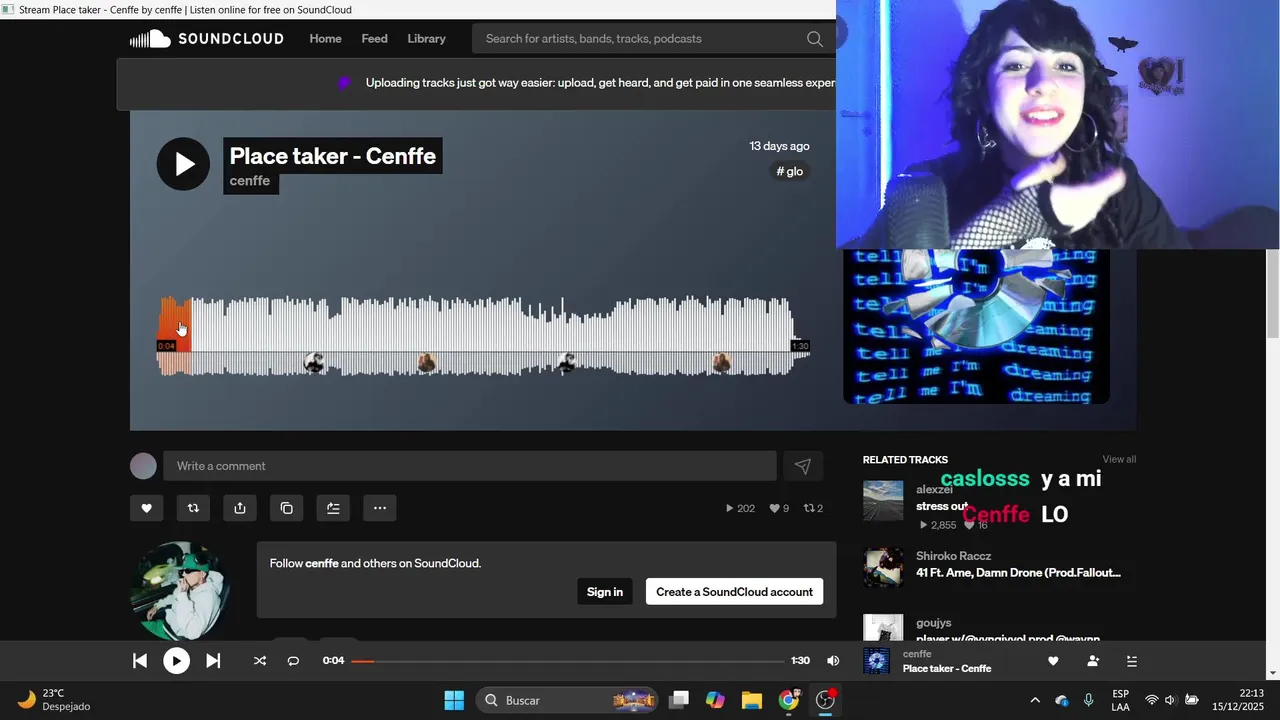
Task: Click the play button in the bottom player bar
Action: click(176, 661)
